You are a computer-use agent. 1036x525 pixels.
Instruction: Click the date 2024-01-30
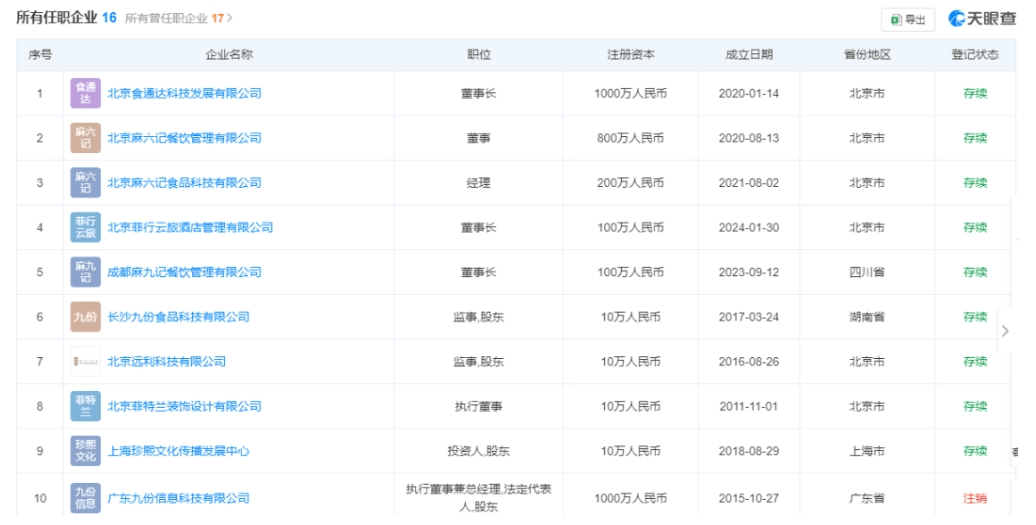click(749, 227)
